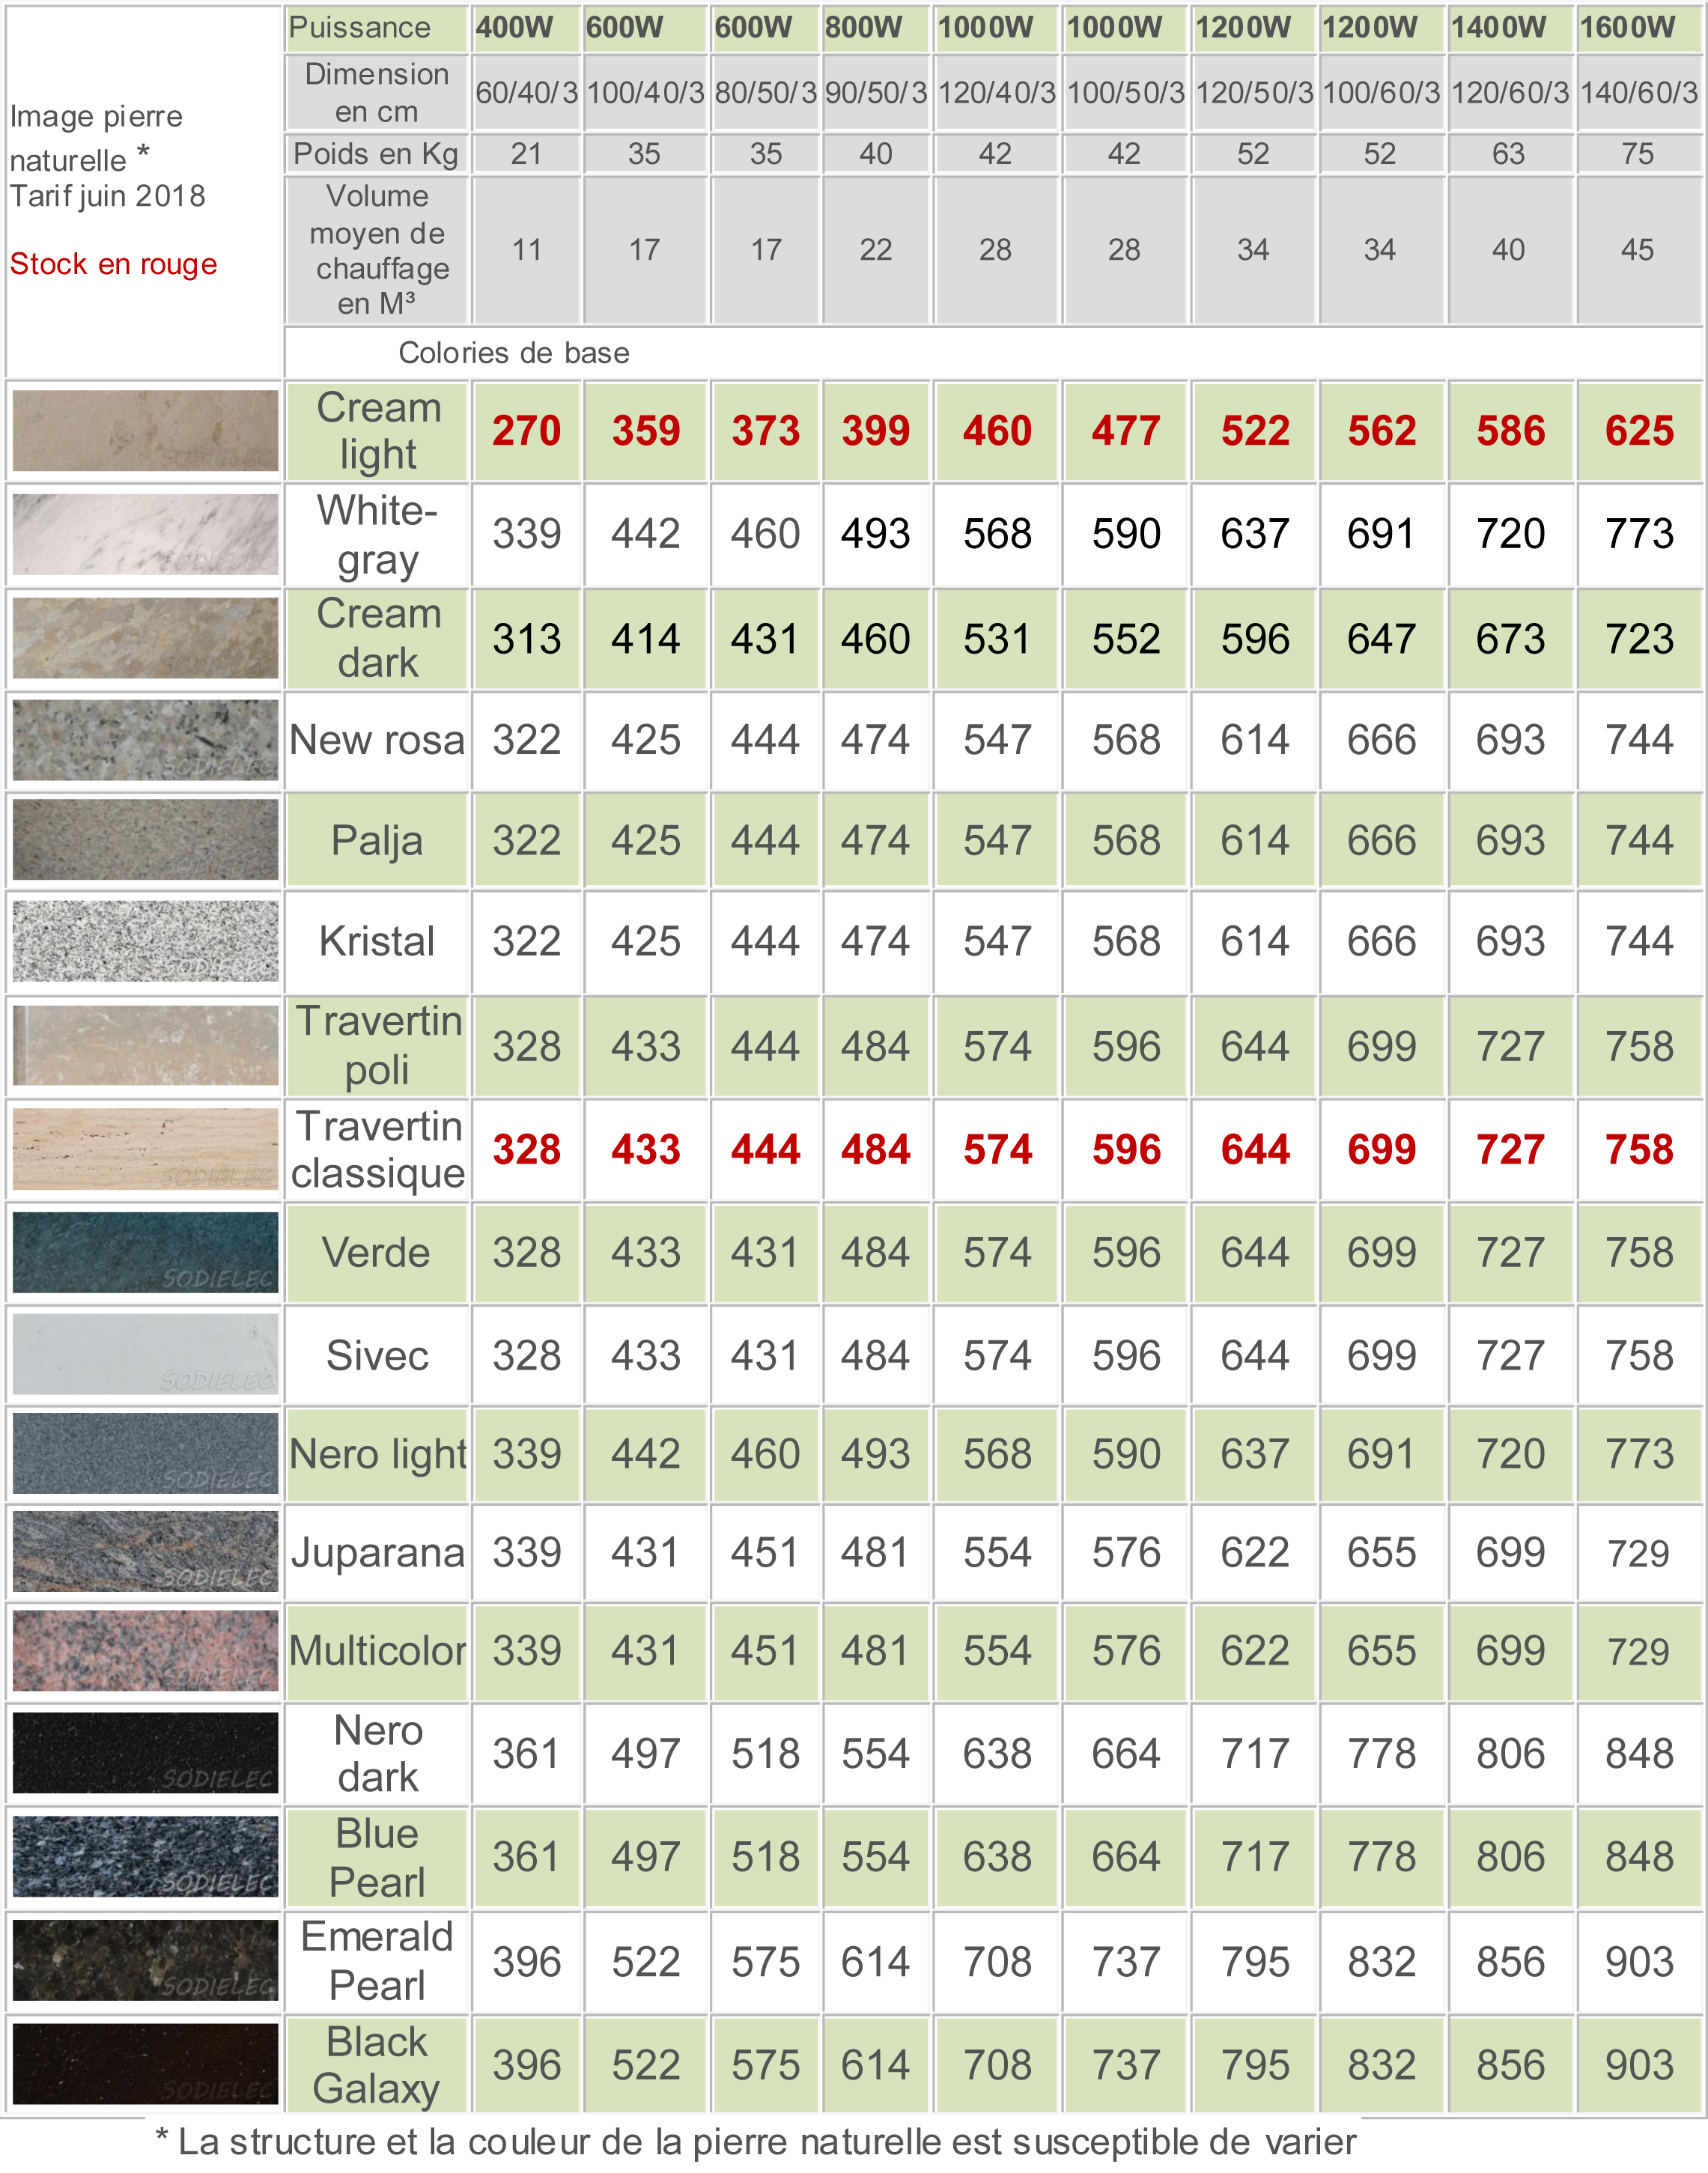Select dimension 60/40/3 cell
The image size is (1708, 2173).
527,93
